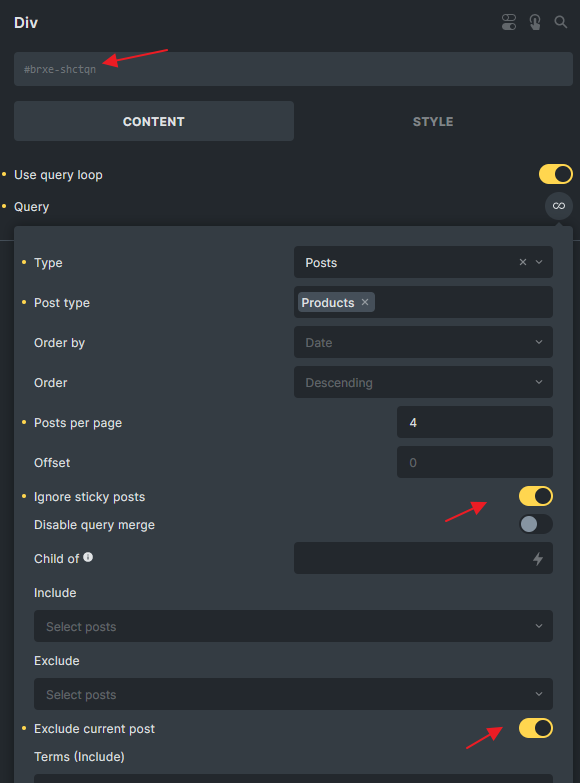The width and height of the screenshot is (580, 783).
Task: Remove the Products post type tag
Action: pyautogui.click(x=365, y=302)
